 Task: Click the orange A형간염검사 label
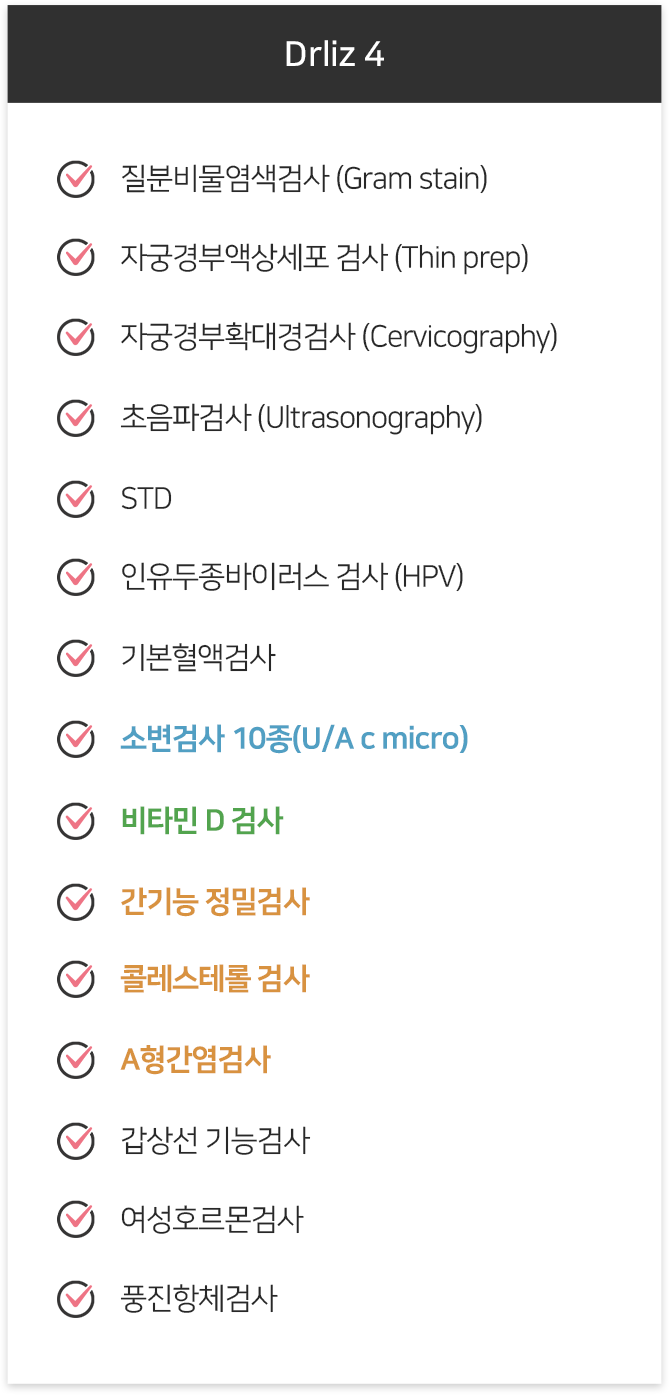(195, 1060)
